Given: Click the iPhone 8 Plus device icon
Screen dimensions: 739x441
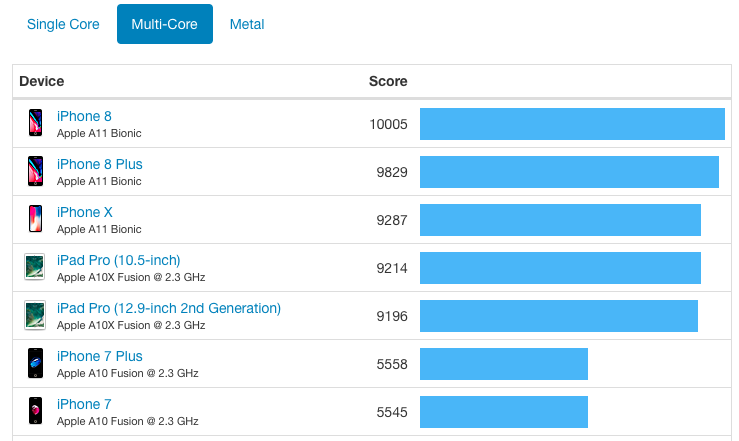Looking at the screenshot, I should 36,171.
